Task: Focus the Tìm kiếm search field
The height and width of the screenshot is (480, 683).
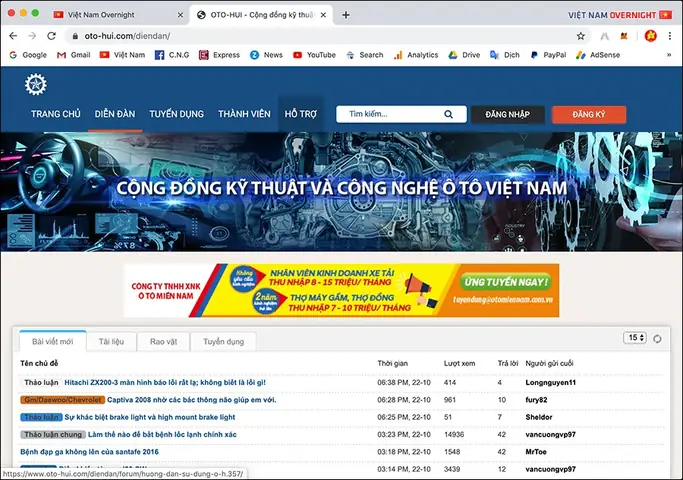Action: pos(401,114)
